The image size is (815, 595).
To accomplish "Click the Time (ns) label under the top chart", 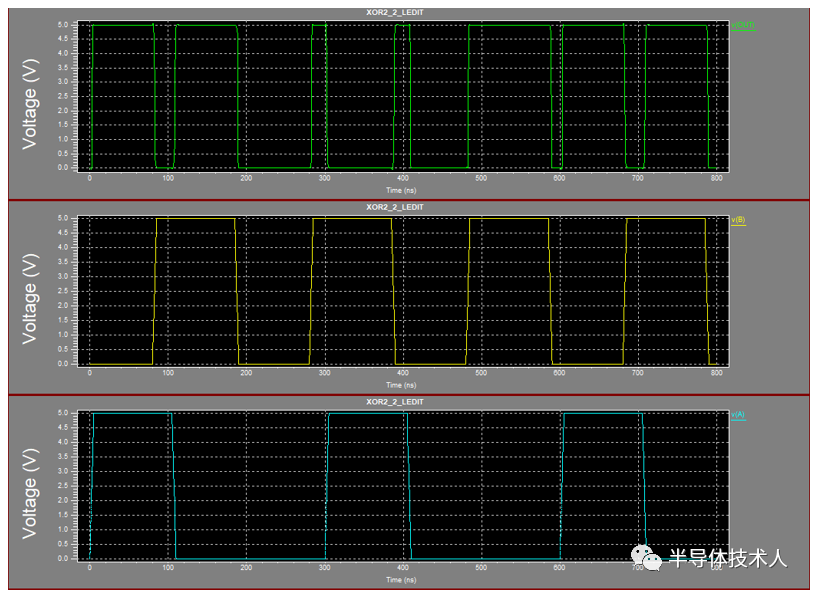I will (x=401, y=190).
